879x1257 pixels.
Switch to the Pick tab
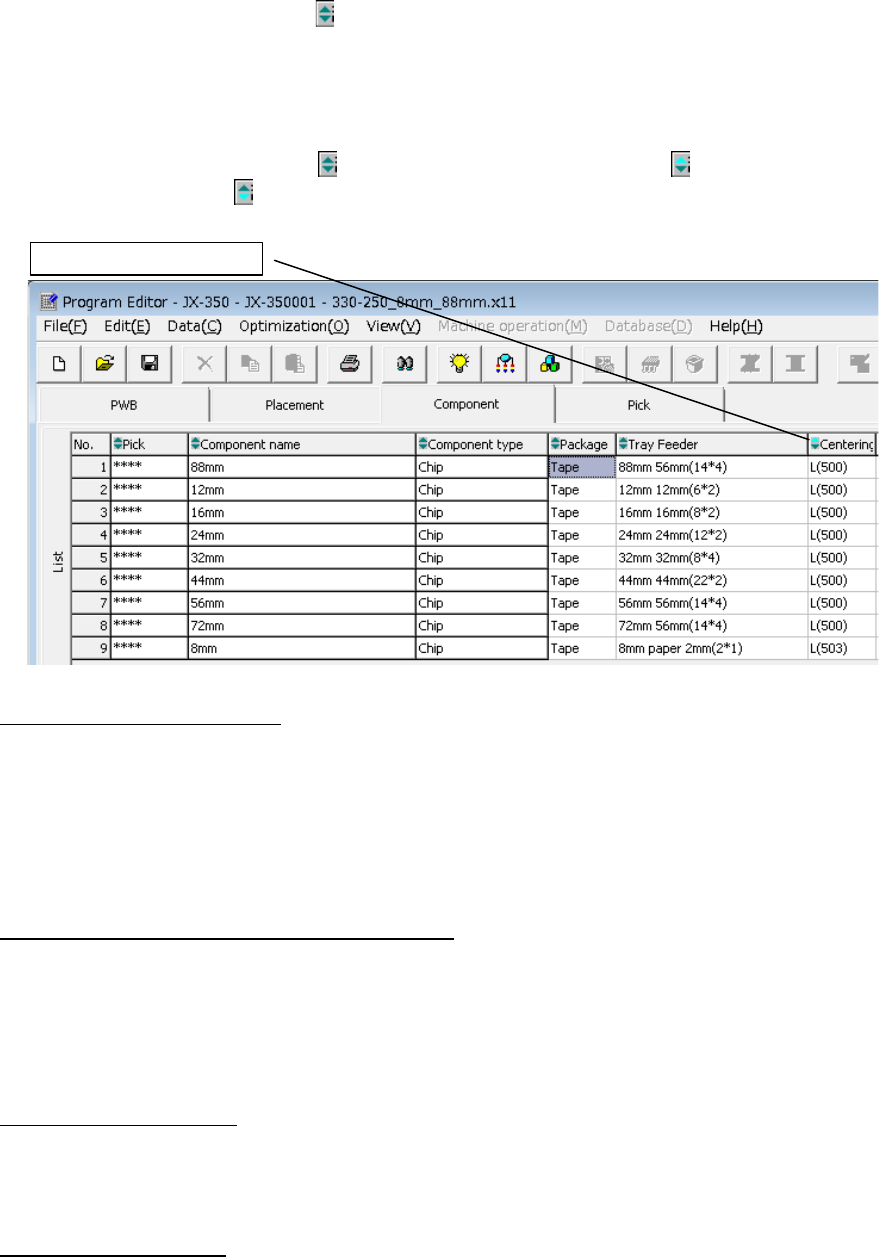click(638, 405)
